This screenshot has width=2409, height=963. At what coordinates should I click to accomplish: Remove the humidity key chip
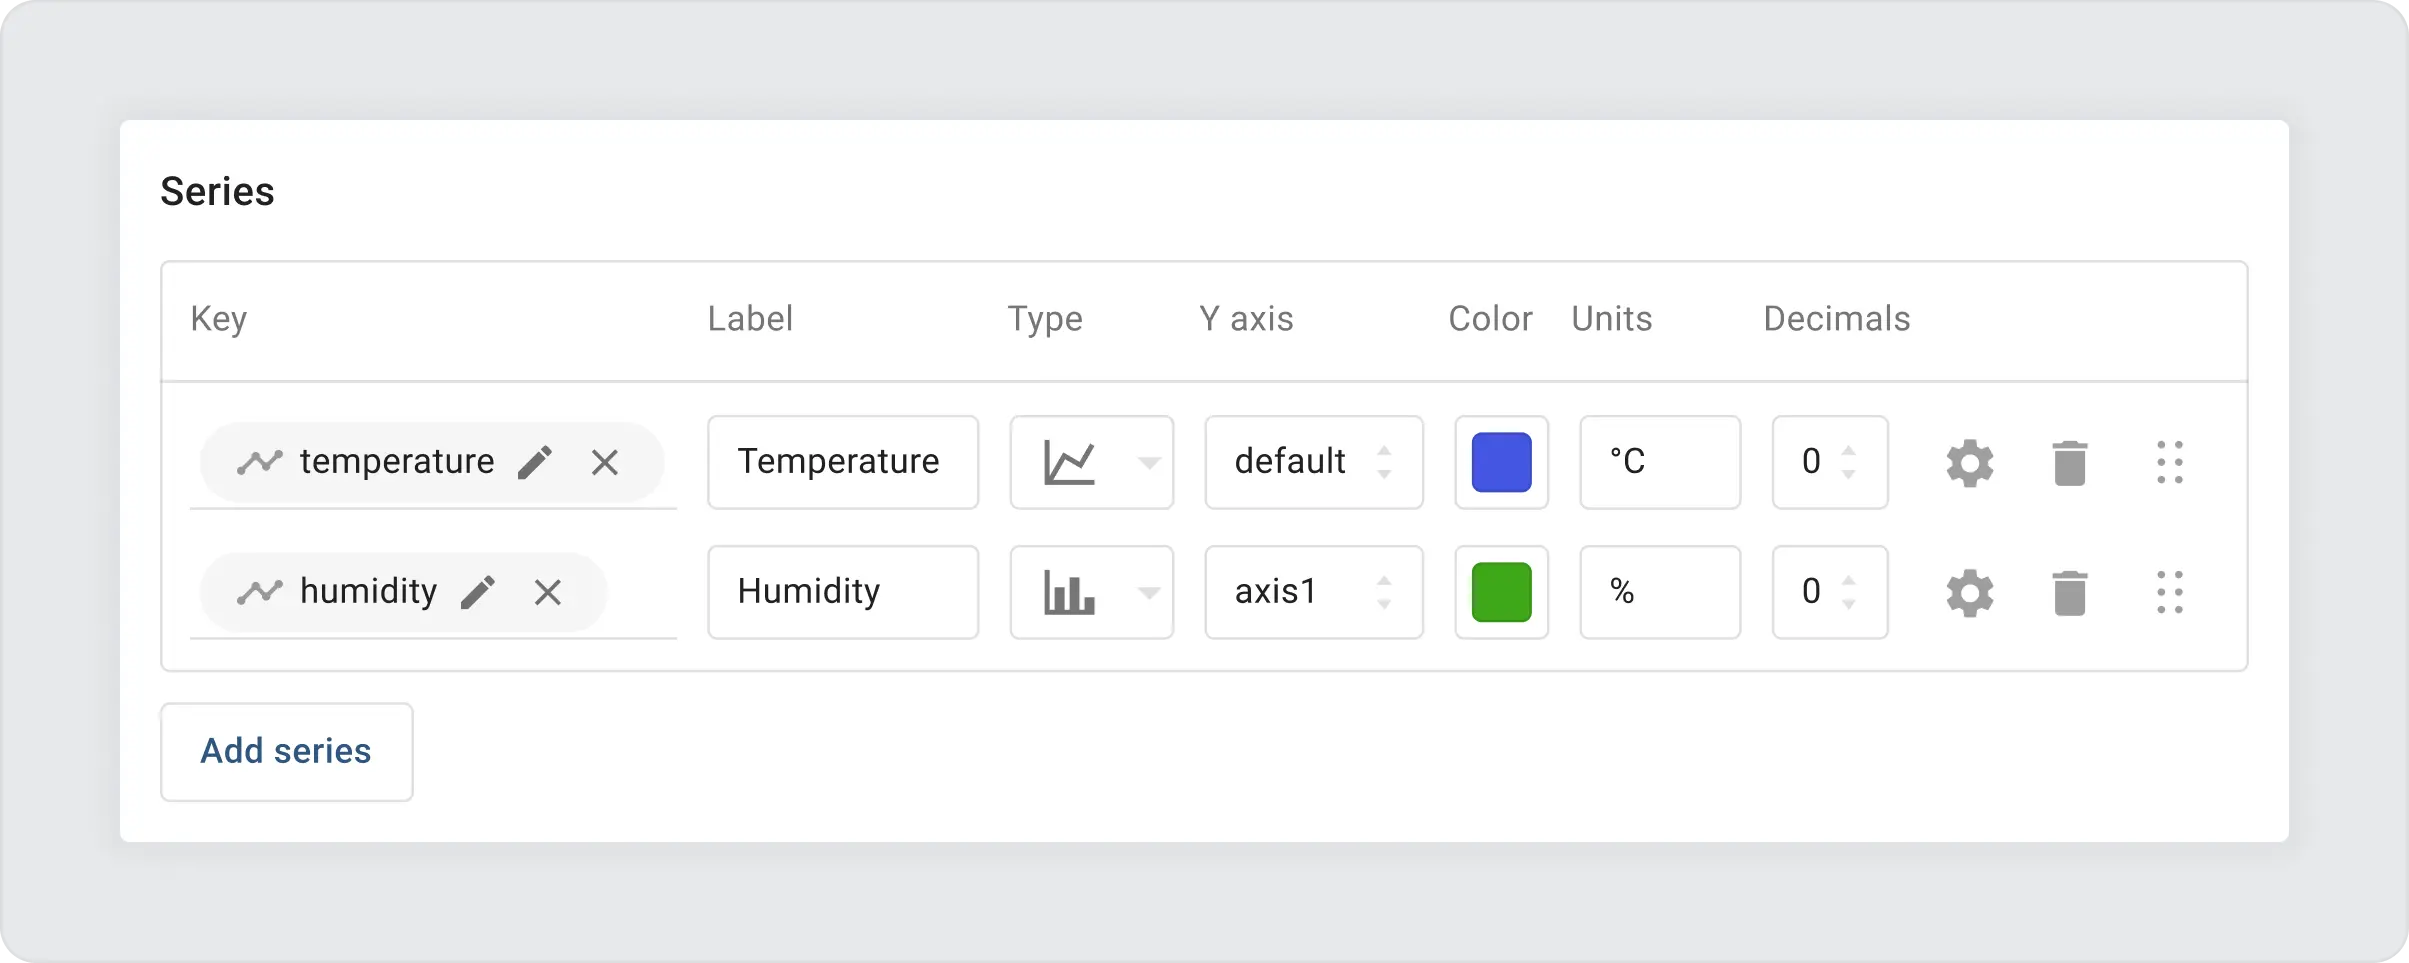[x=547, y=592]
